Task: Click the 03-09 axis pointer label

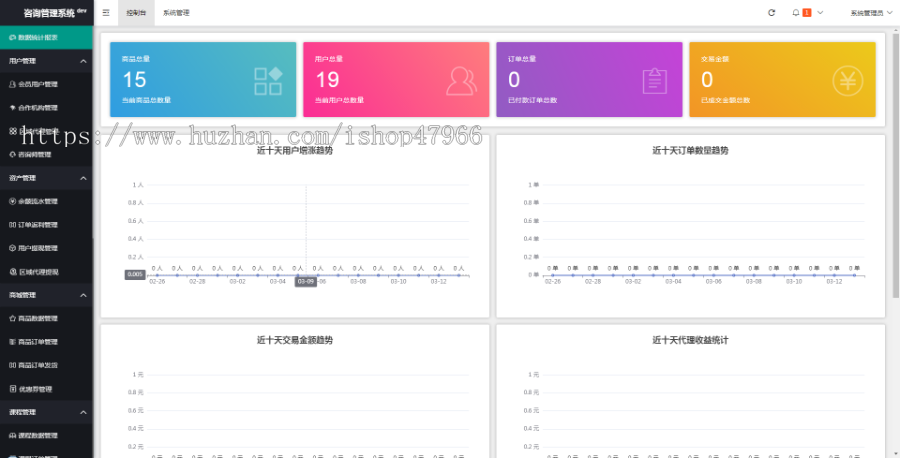Action: point(306,282)
